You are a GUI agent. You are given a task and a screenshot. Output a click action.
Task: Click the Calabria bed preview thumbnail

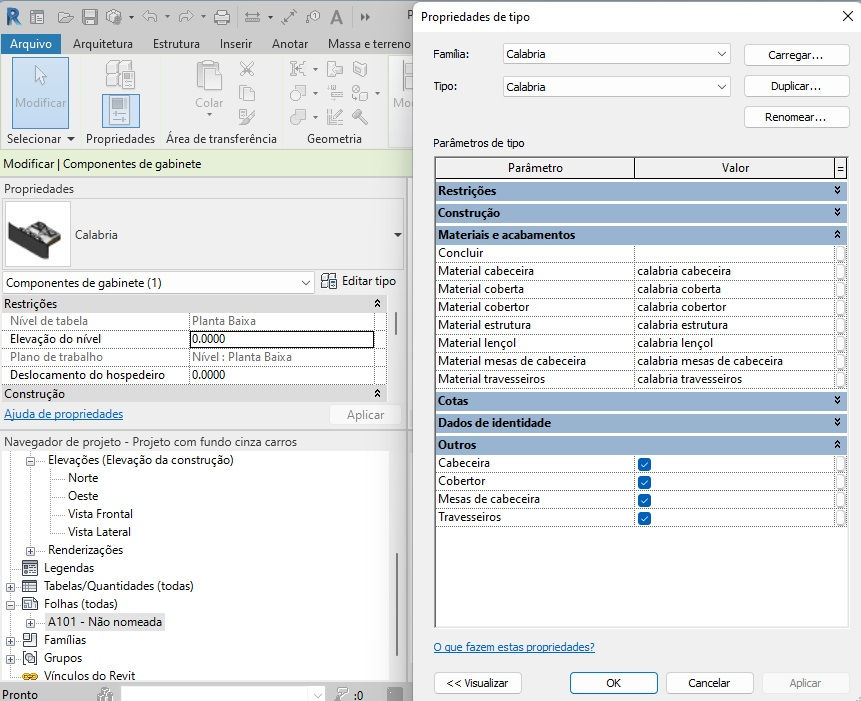(x=37, y=234)
